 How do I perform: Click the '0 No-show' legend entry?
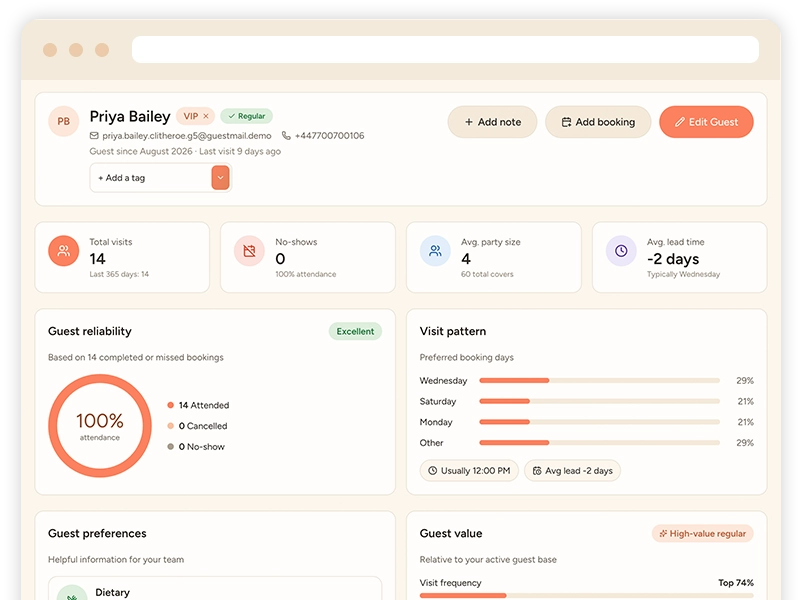(196, 447)
